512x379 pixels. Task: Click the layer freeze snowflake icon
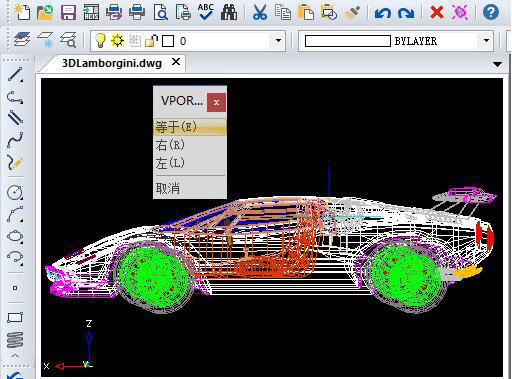[45, 40]
